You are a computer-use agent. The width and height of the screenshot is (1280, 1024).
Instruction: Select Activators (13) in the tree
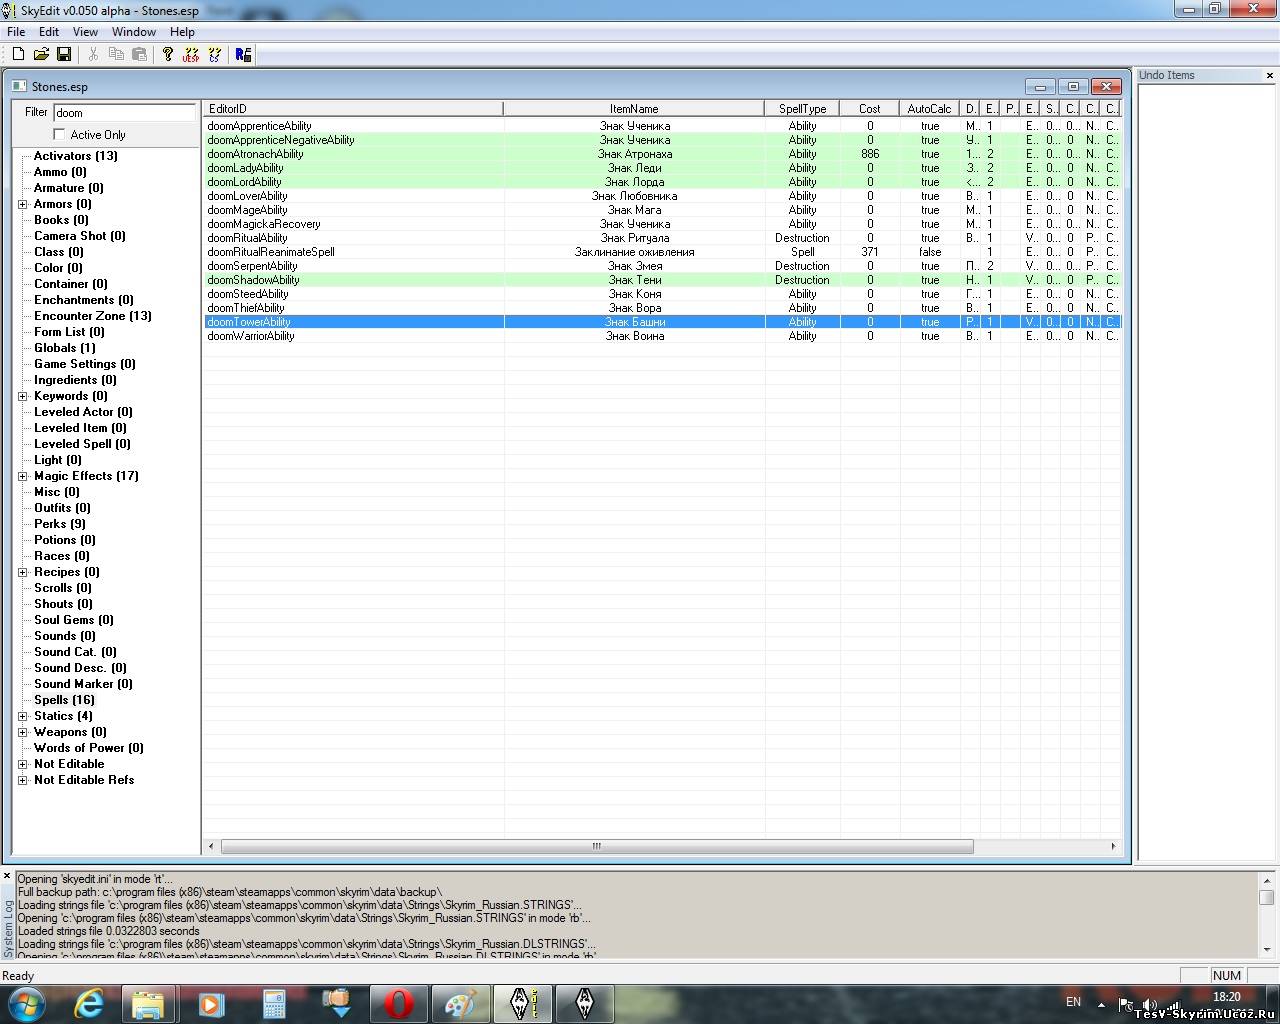pos(76,156)
